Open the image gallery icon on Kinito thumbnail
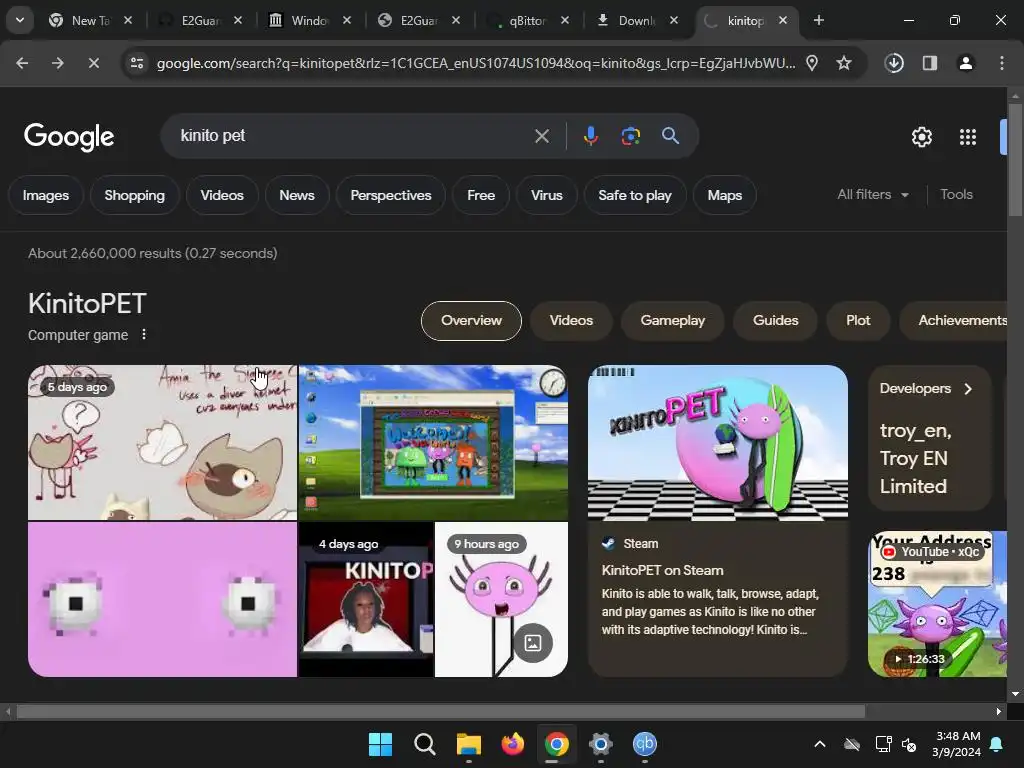Viewport: 1024px width, 768px height. (x=533, y=643)
